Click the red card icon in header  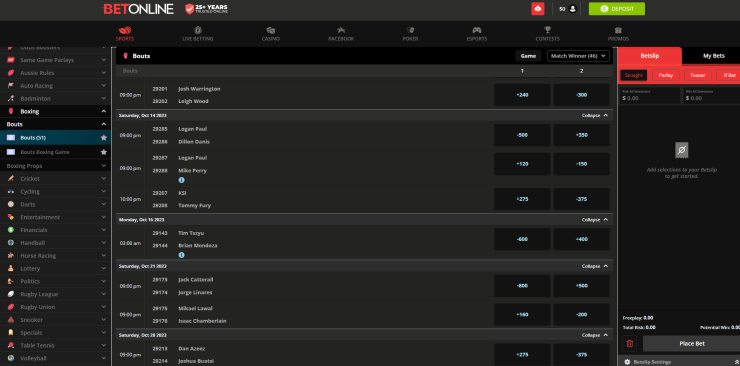click(x=538, y=8)
